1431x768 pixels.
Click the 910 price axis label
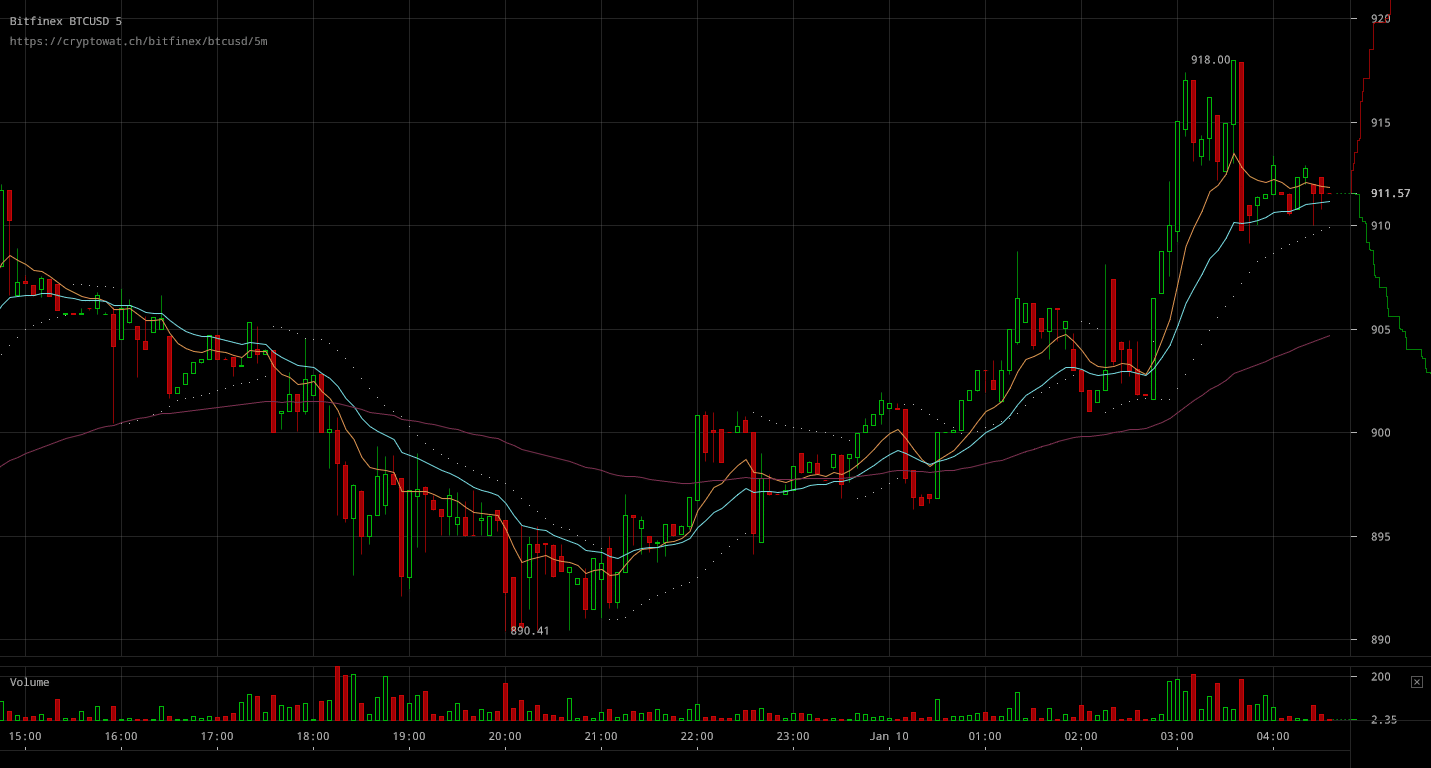(1380, 226)
